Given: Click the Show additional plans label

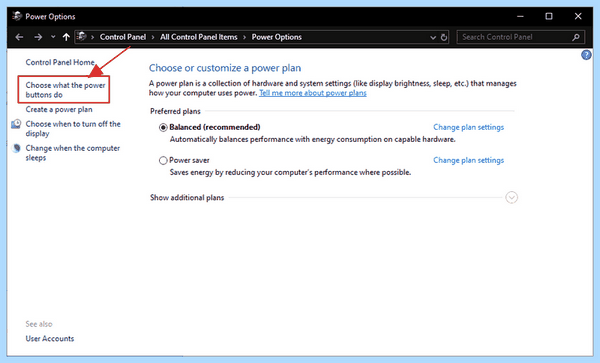Looking at the screenshot, I should point(187,198).
